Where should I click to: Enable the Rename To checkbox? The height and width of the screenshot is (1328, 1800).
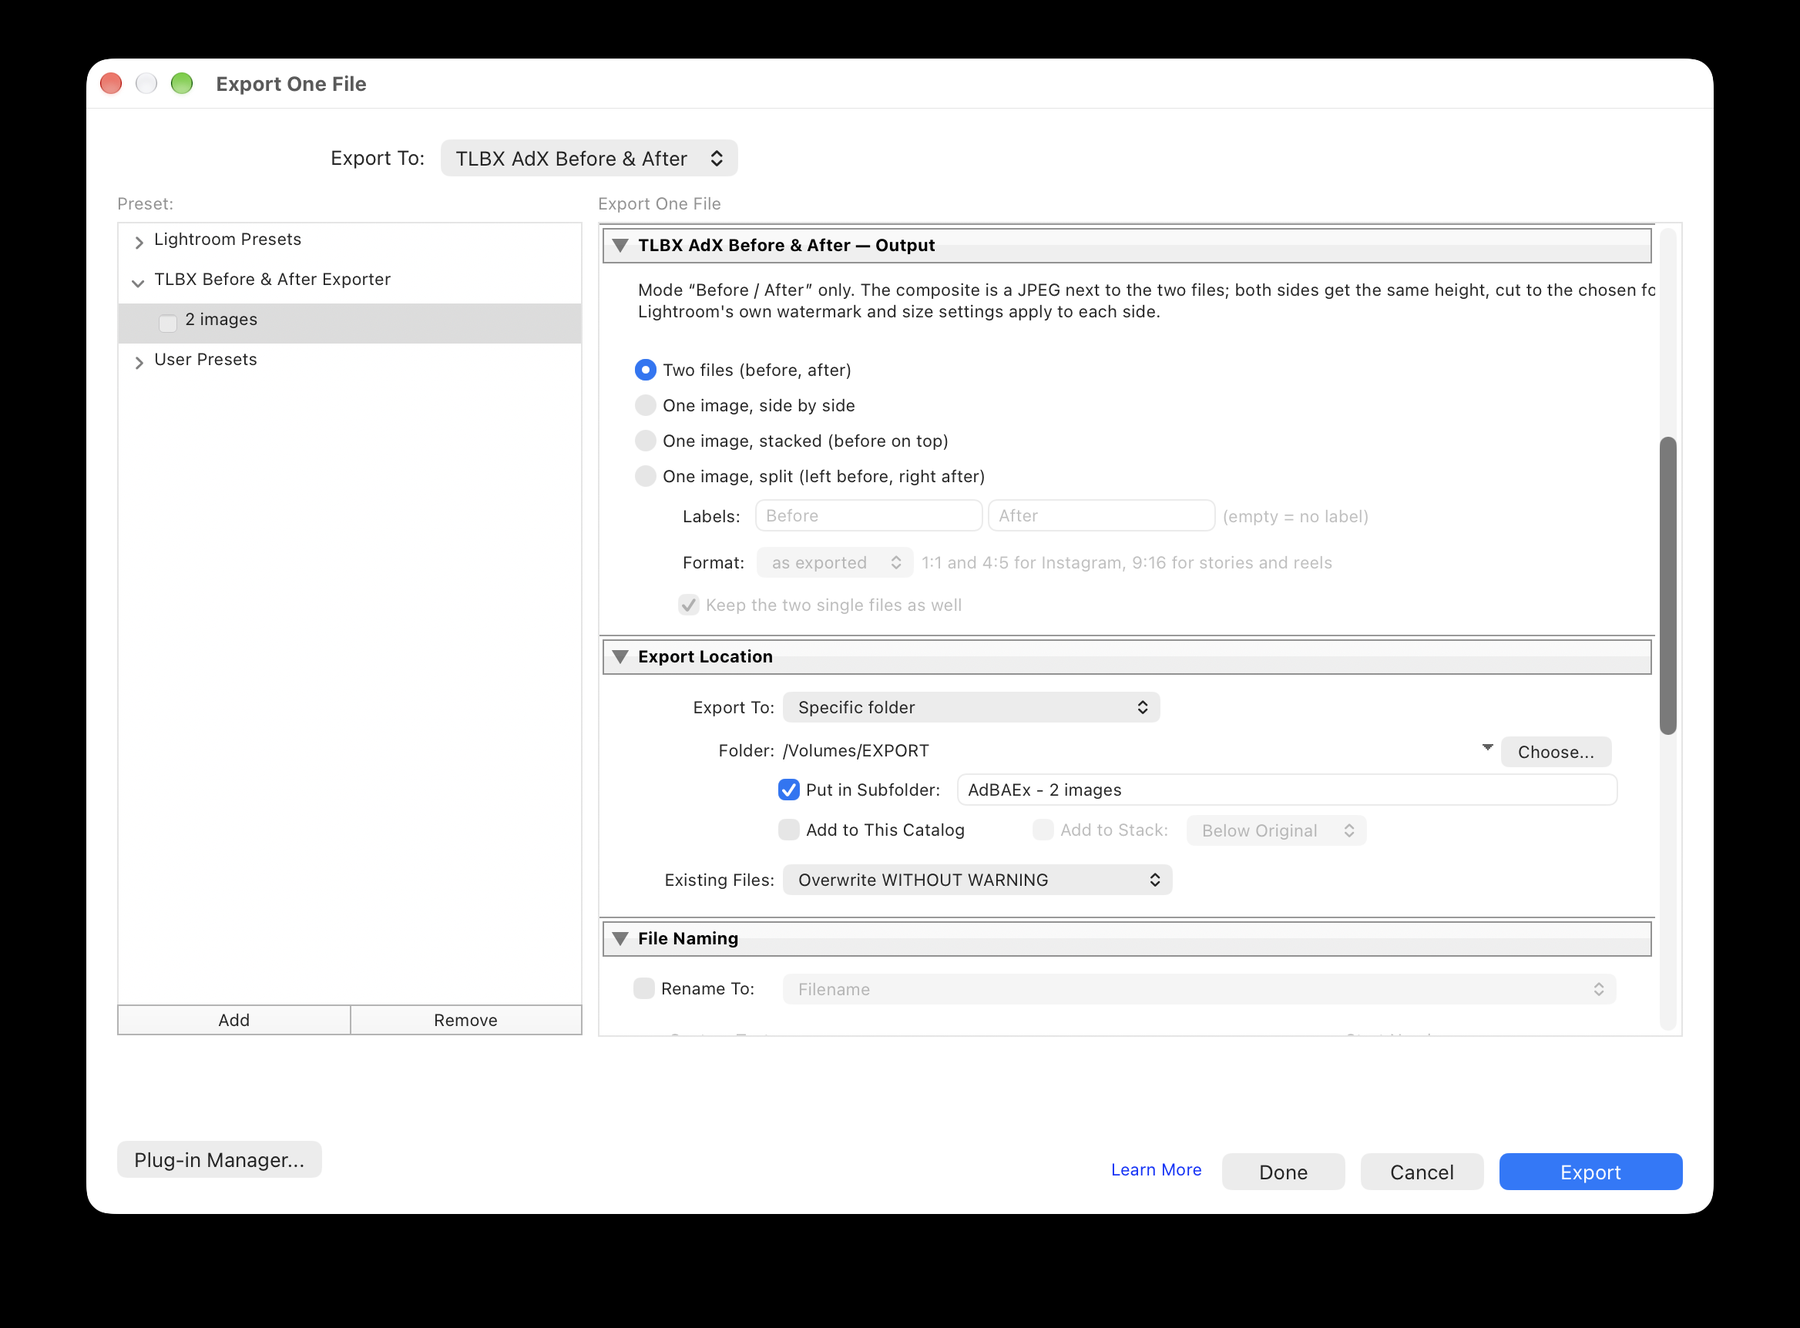tap(644, 988)
